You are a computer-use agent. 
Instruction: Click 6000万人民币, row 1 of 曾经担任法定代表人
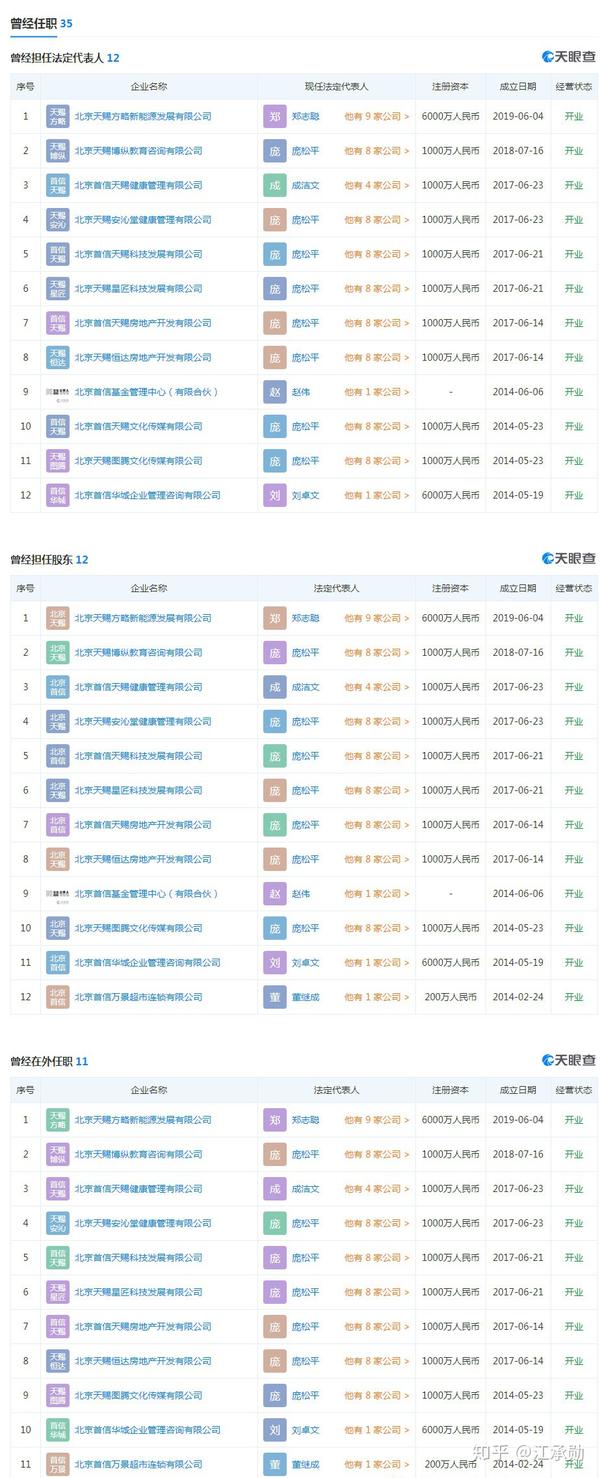[450, 116]
